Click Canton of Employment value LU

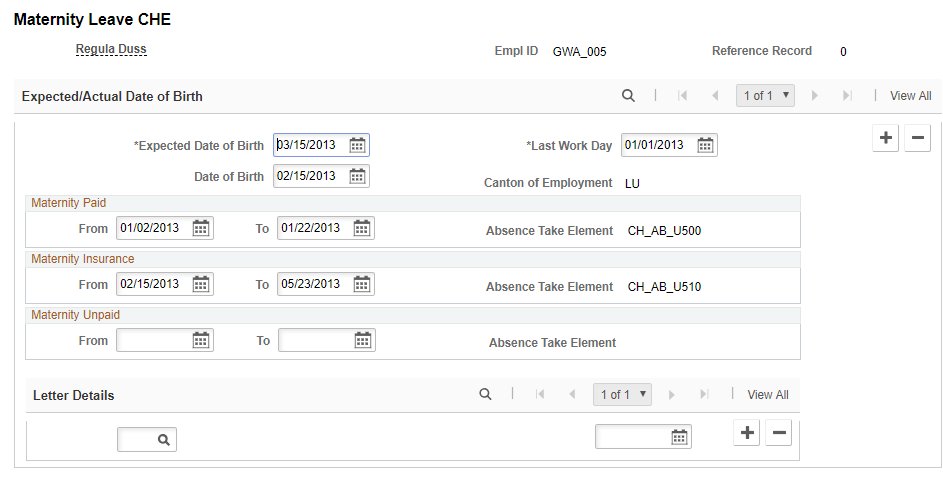[x=632, y=184]
